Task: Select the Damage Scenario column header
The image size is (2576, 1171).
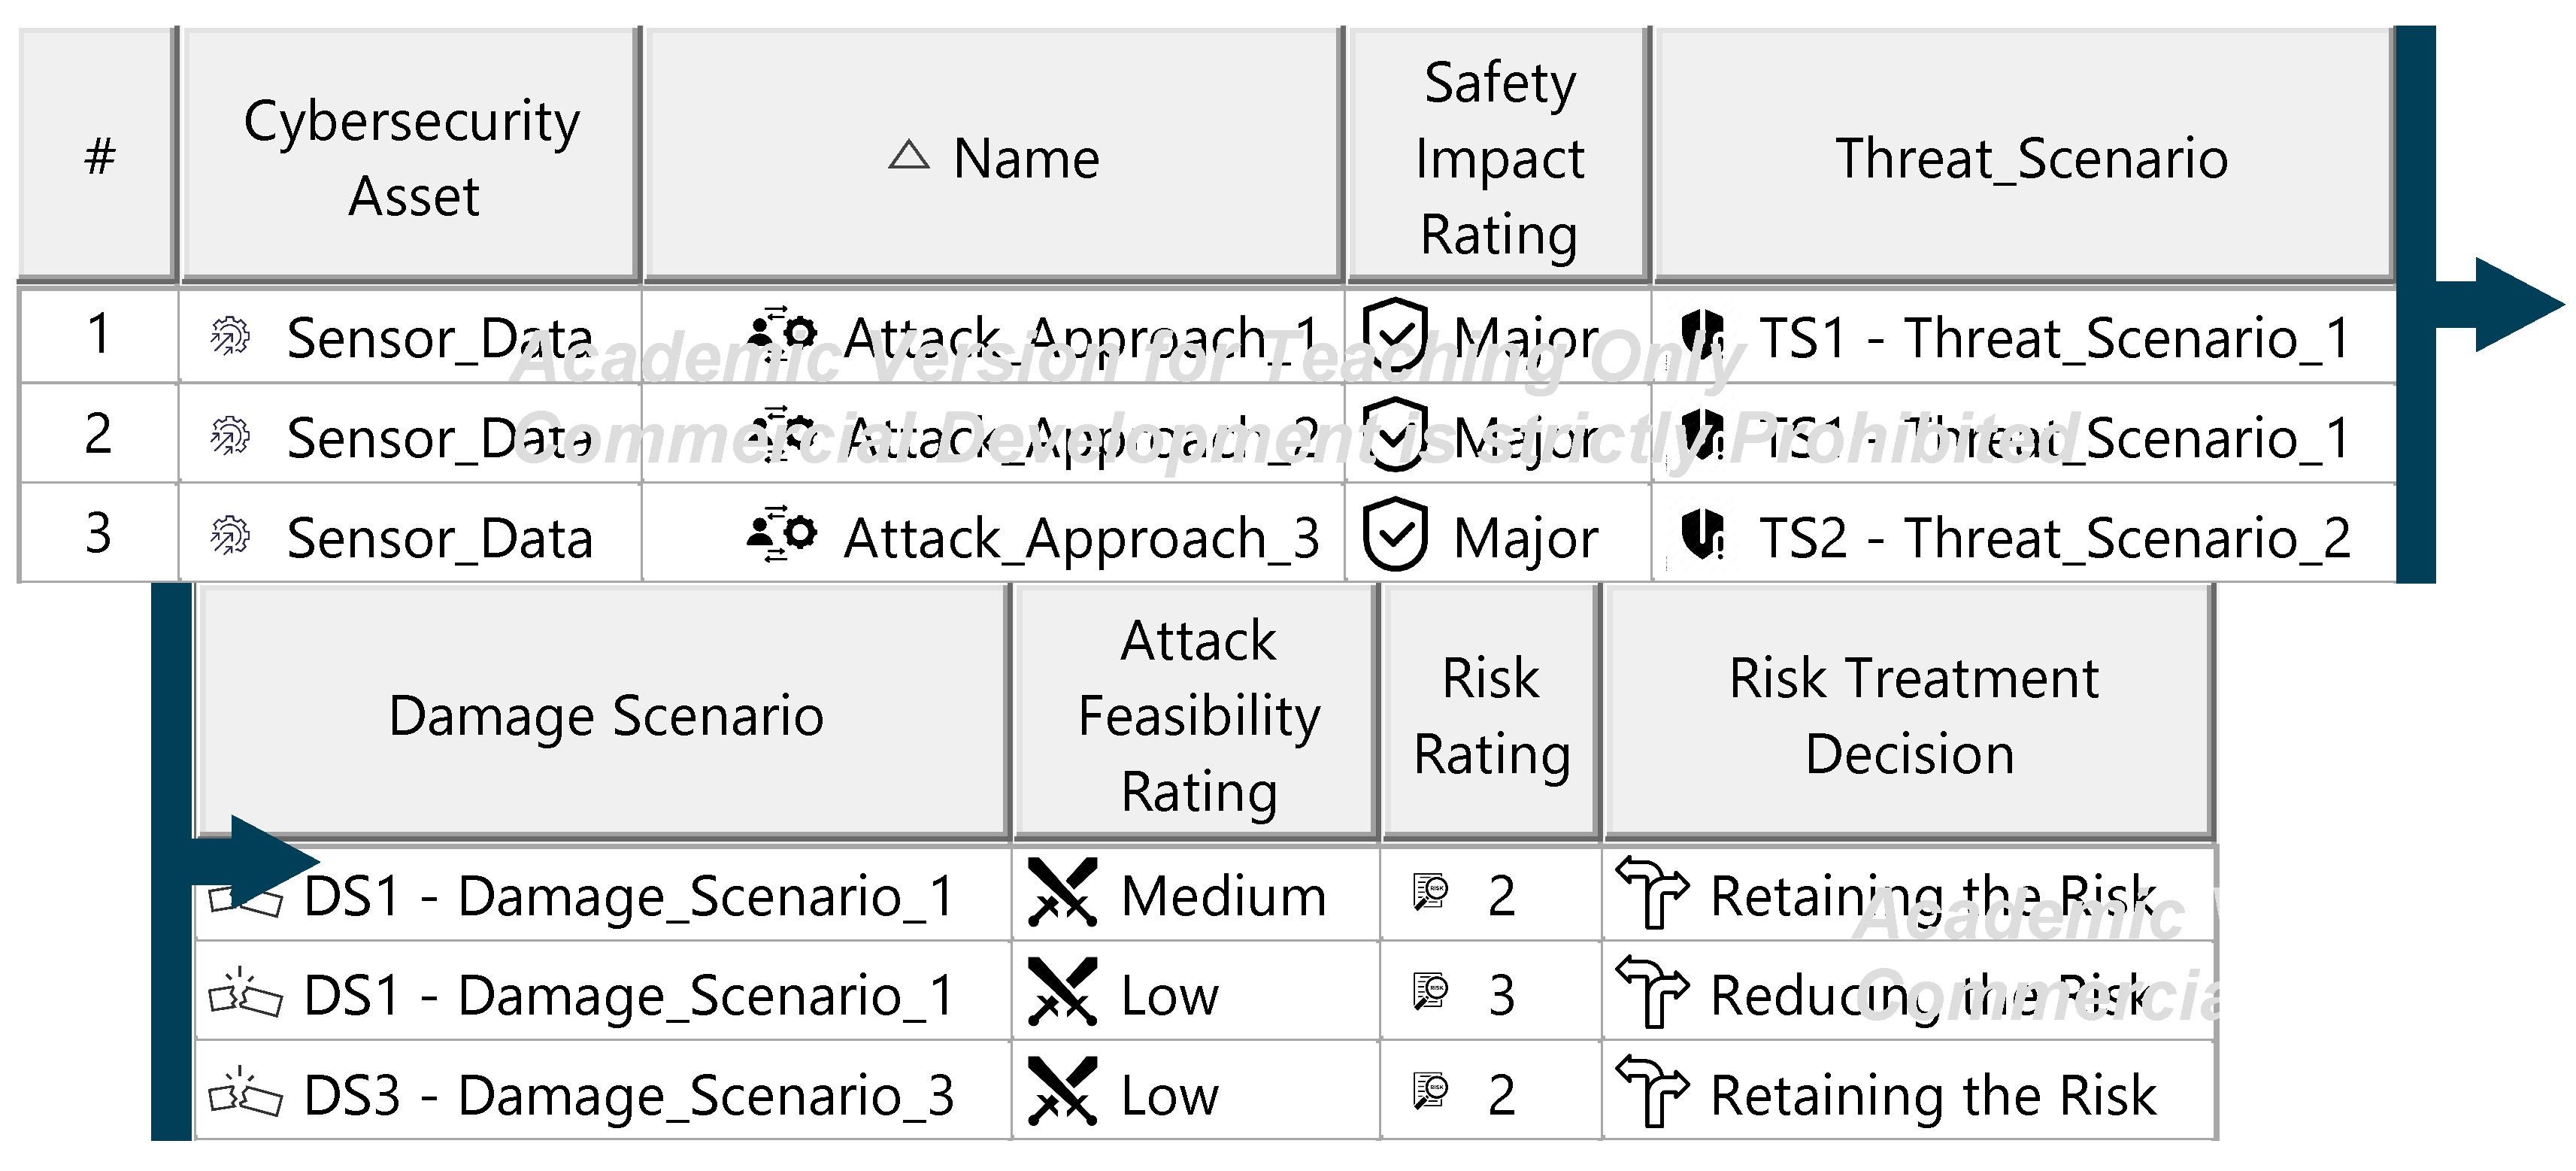Action: coord(605,715)
